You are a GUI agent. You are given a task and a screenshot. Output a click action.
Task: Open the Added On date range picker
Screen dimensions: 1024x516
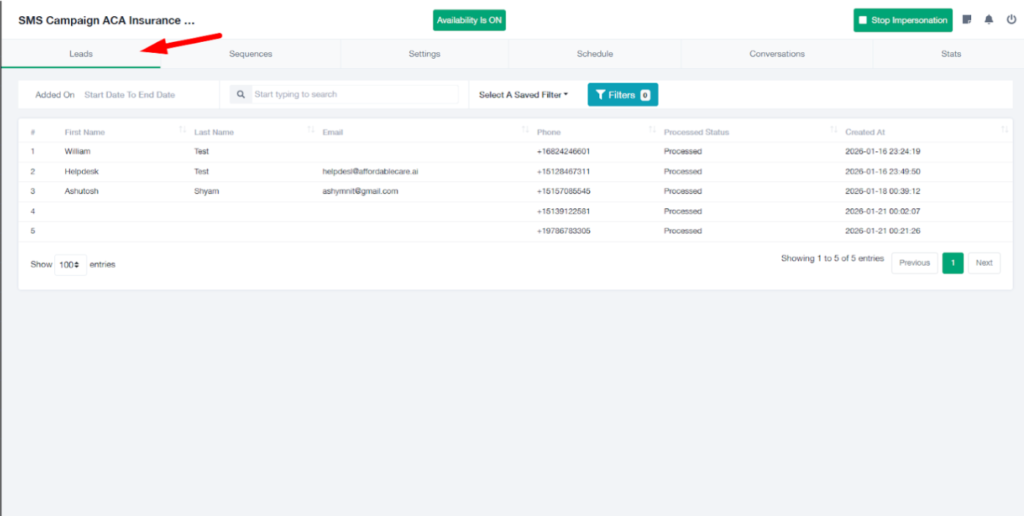(x=129, y=95)
